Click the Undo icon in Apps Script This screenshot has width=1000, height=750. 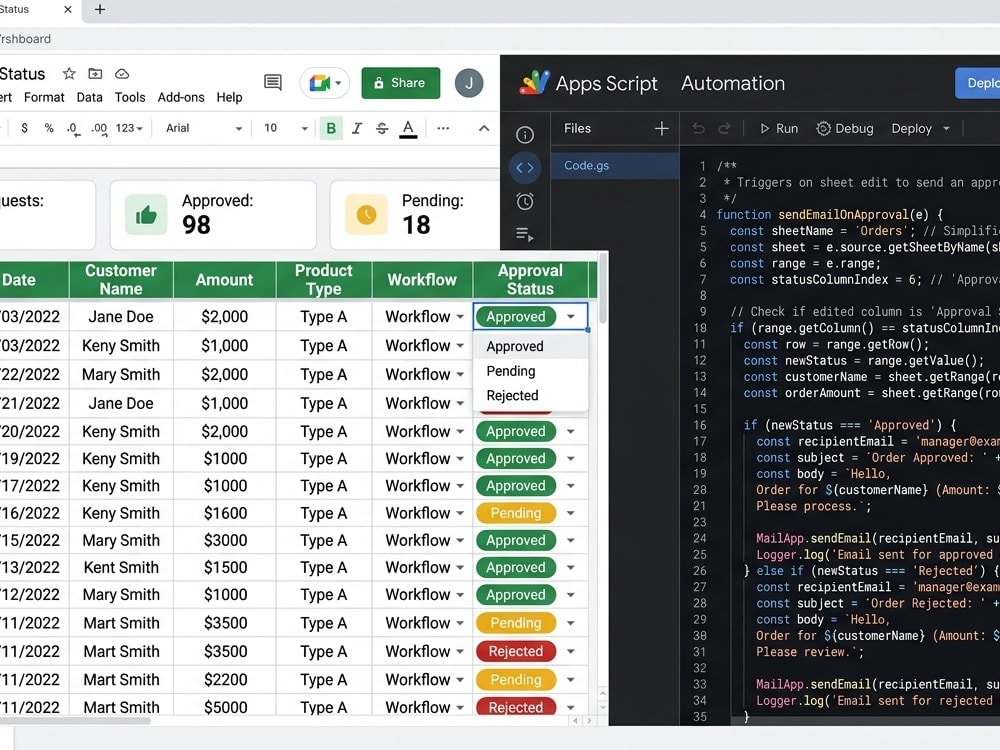coord(699,129)
